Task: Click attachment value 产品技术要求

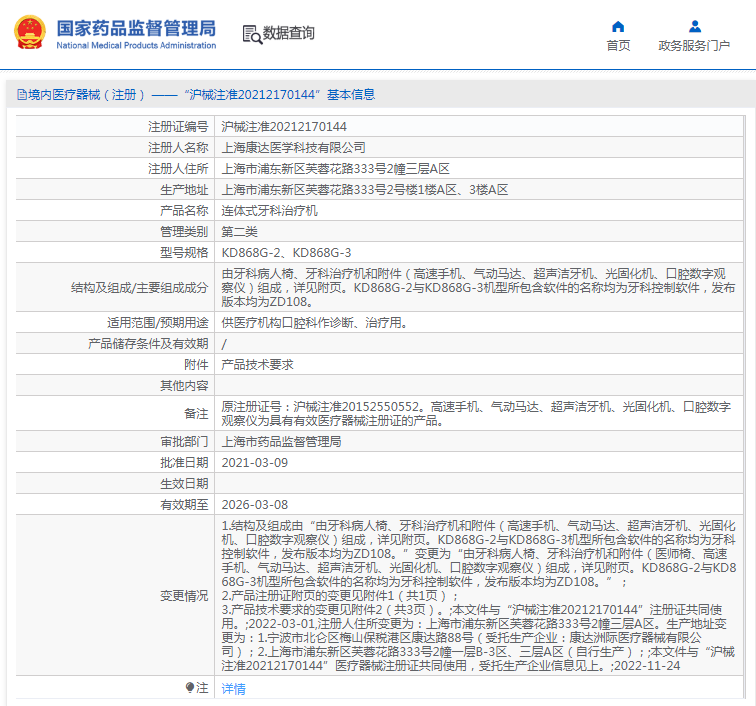Action: tap(257, 365)
